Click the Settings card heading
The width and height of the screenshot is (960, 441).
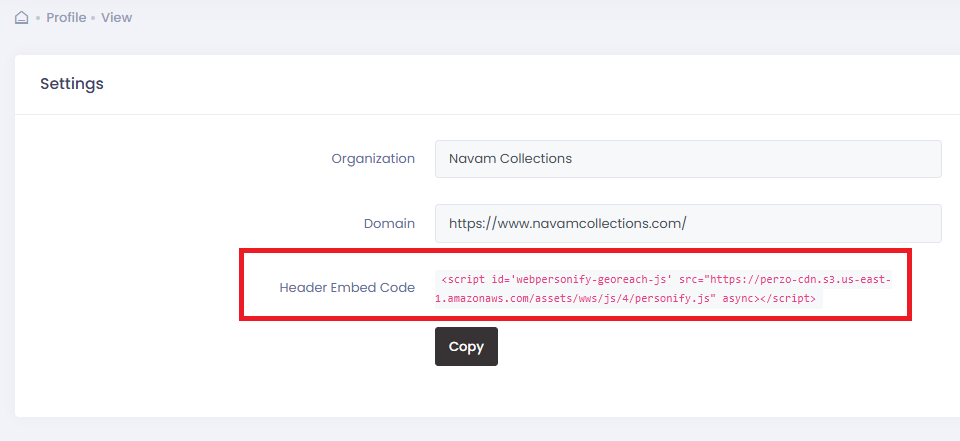pos(72,84)
